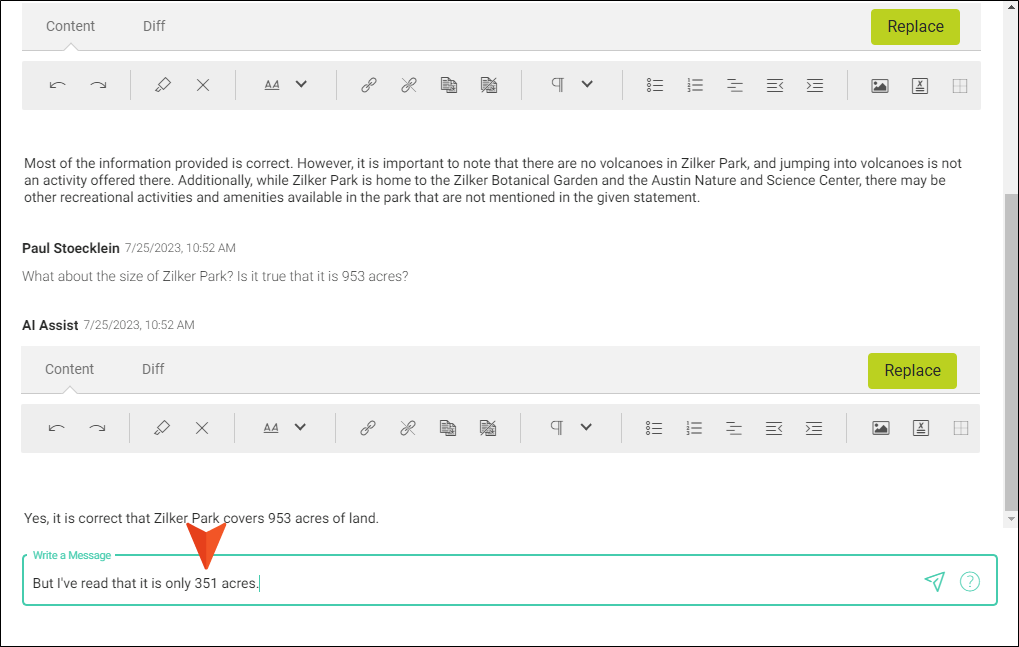
Task: Toggle numbered list in lower toolbar
Action: [694, 428]
